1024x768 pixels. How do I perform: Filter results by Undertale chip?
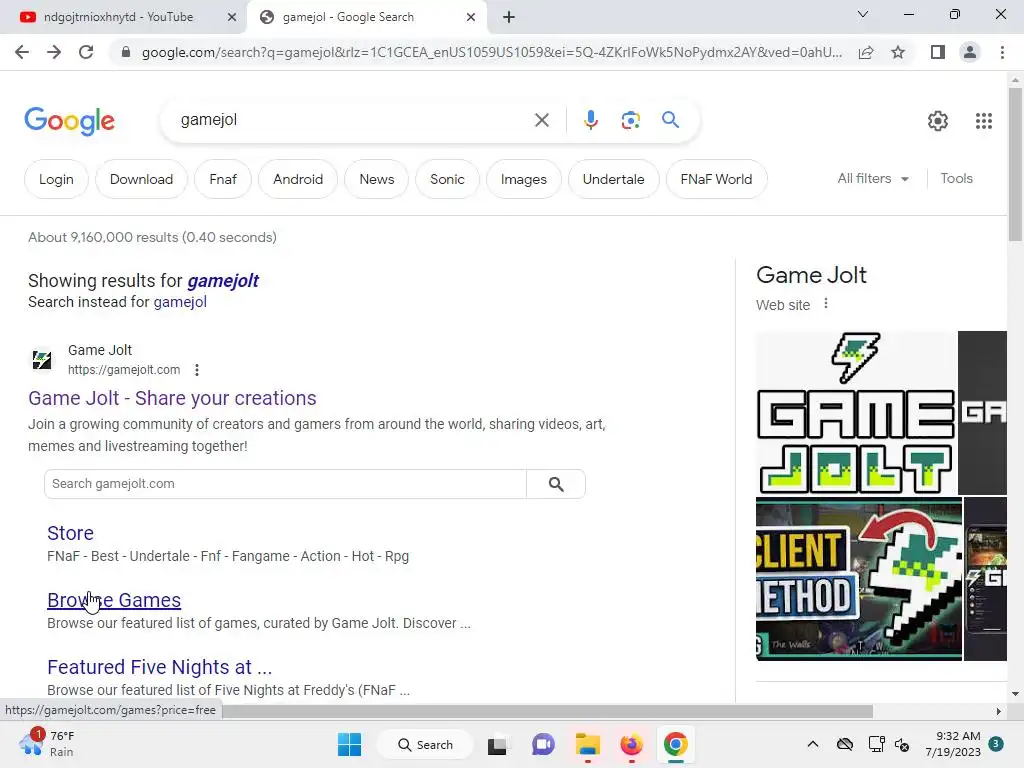tap(613, 179)
